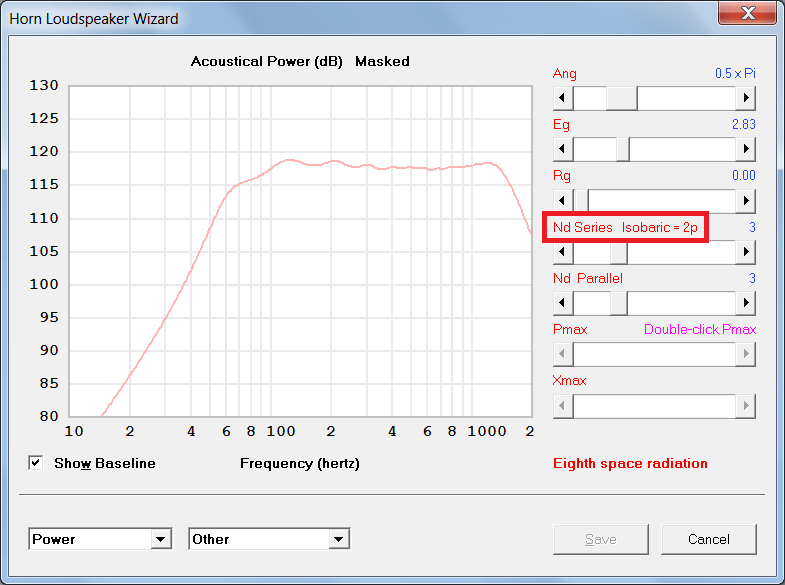Click the Rg value 0.00
785x585 pixels.
click(743, 176)
